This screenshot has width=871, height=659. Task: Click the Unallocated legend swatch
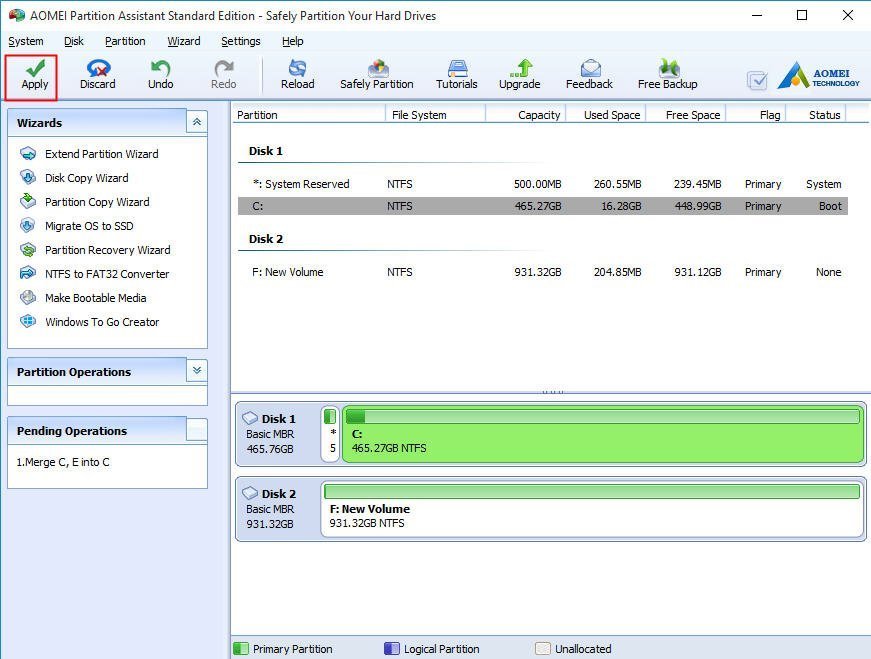[x=543, y=648]
